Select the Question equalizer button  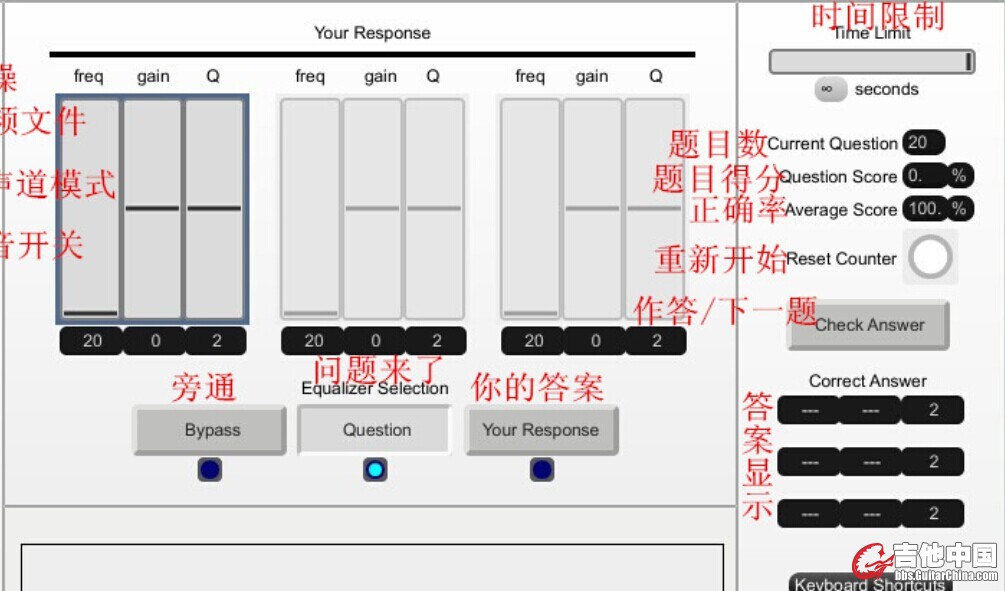click(376, 430)
